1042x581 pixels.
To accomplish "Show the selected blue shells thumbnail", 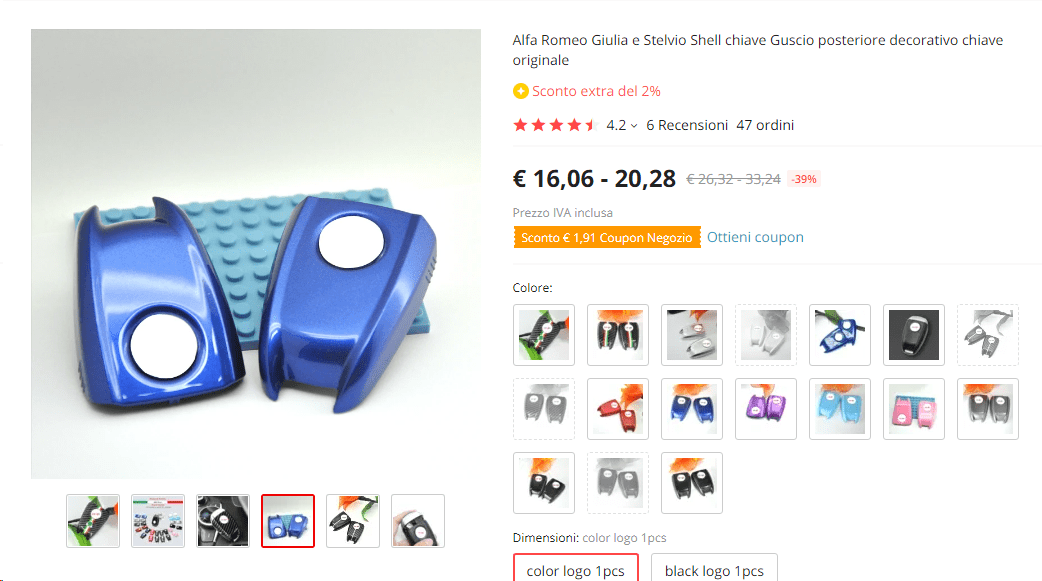I will point(288,521).
